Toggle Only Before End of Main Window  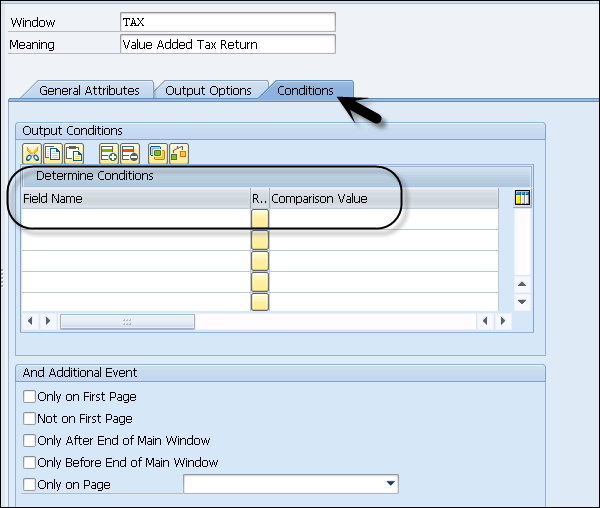(29, 463)
